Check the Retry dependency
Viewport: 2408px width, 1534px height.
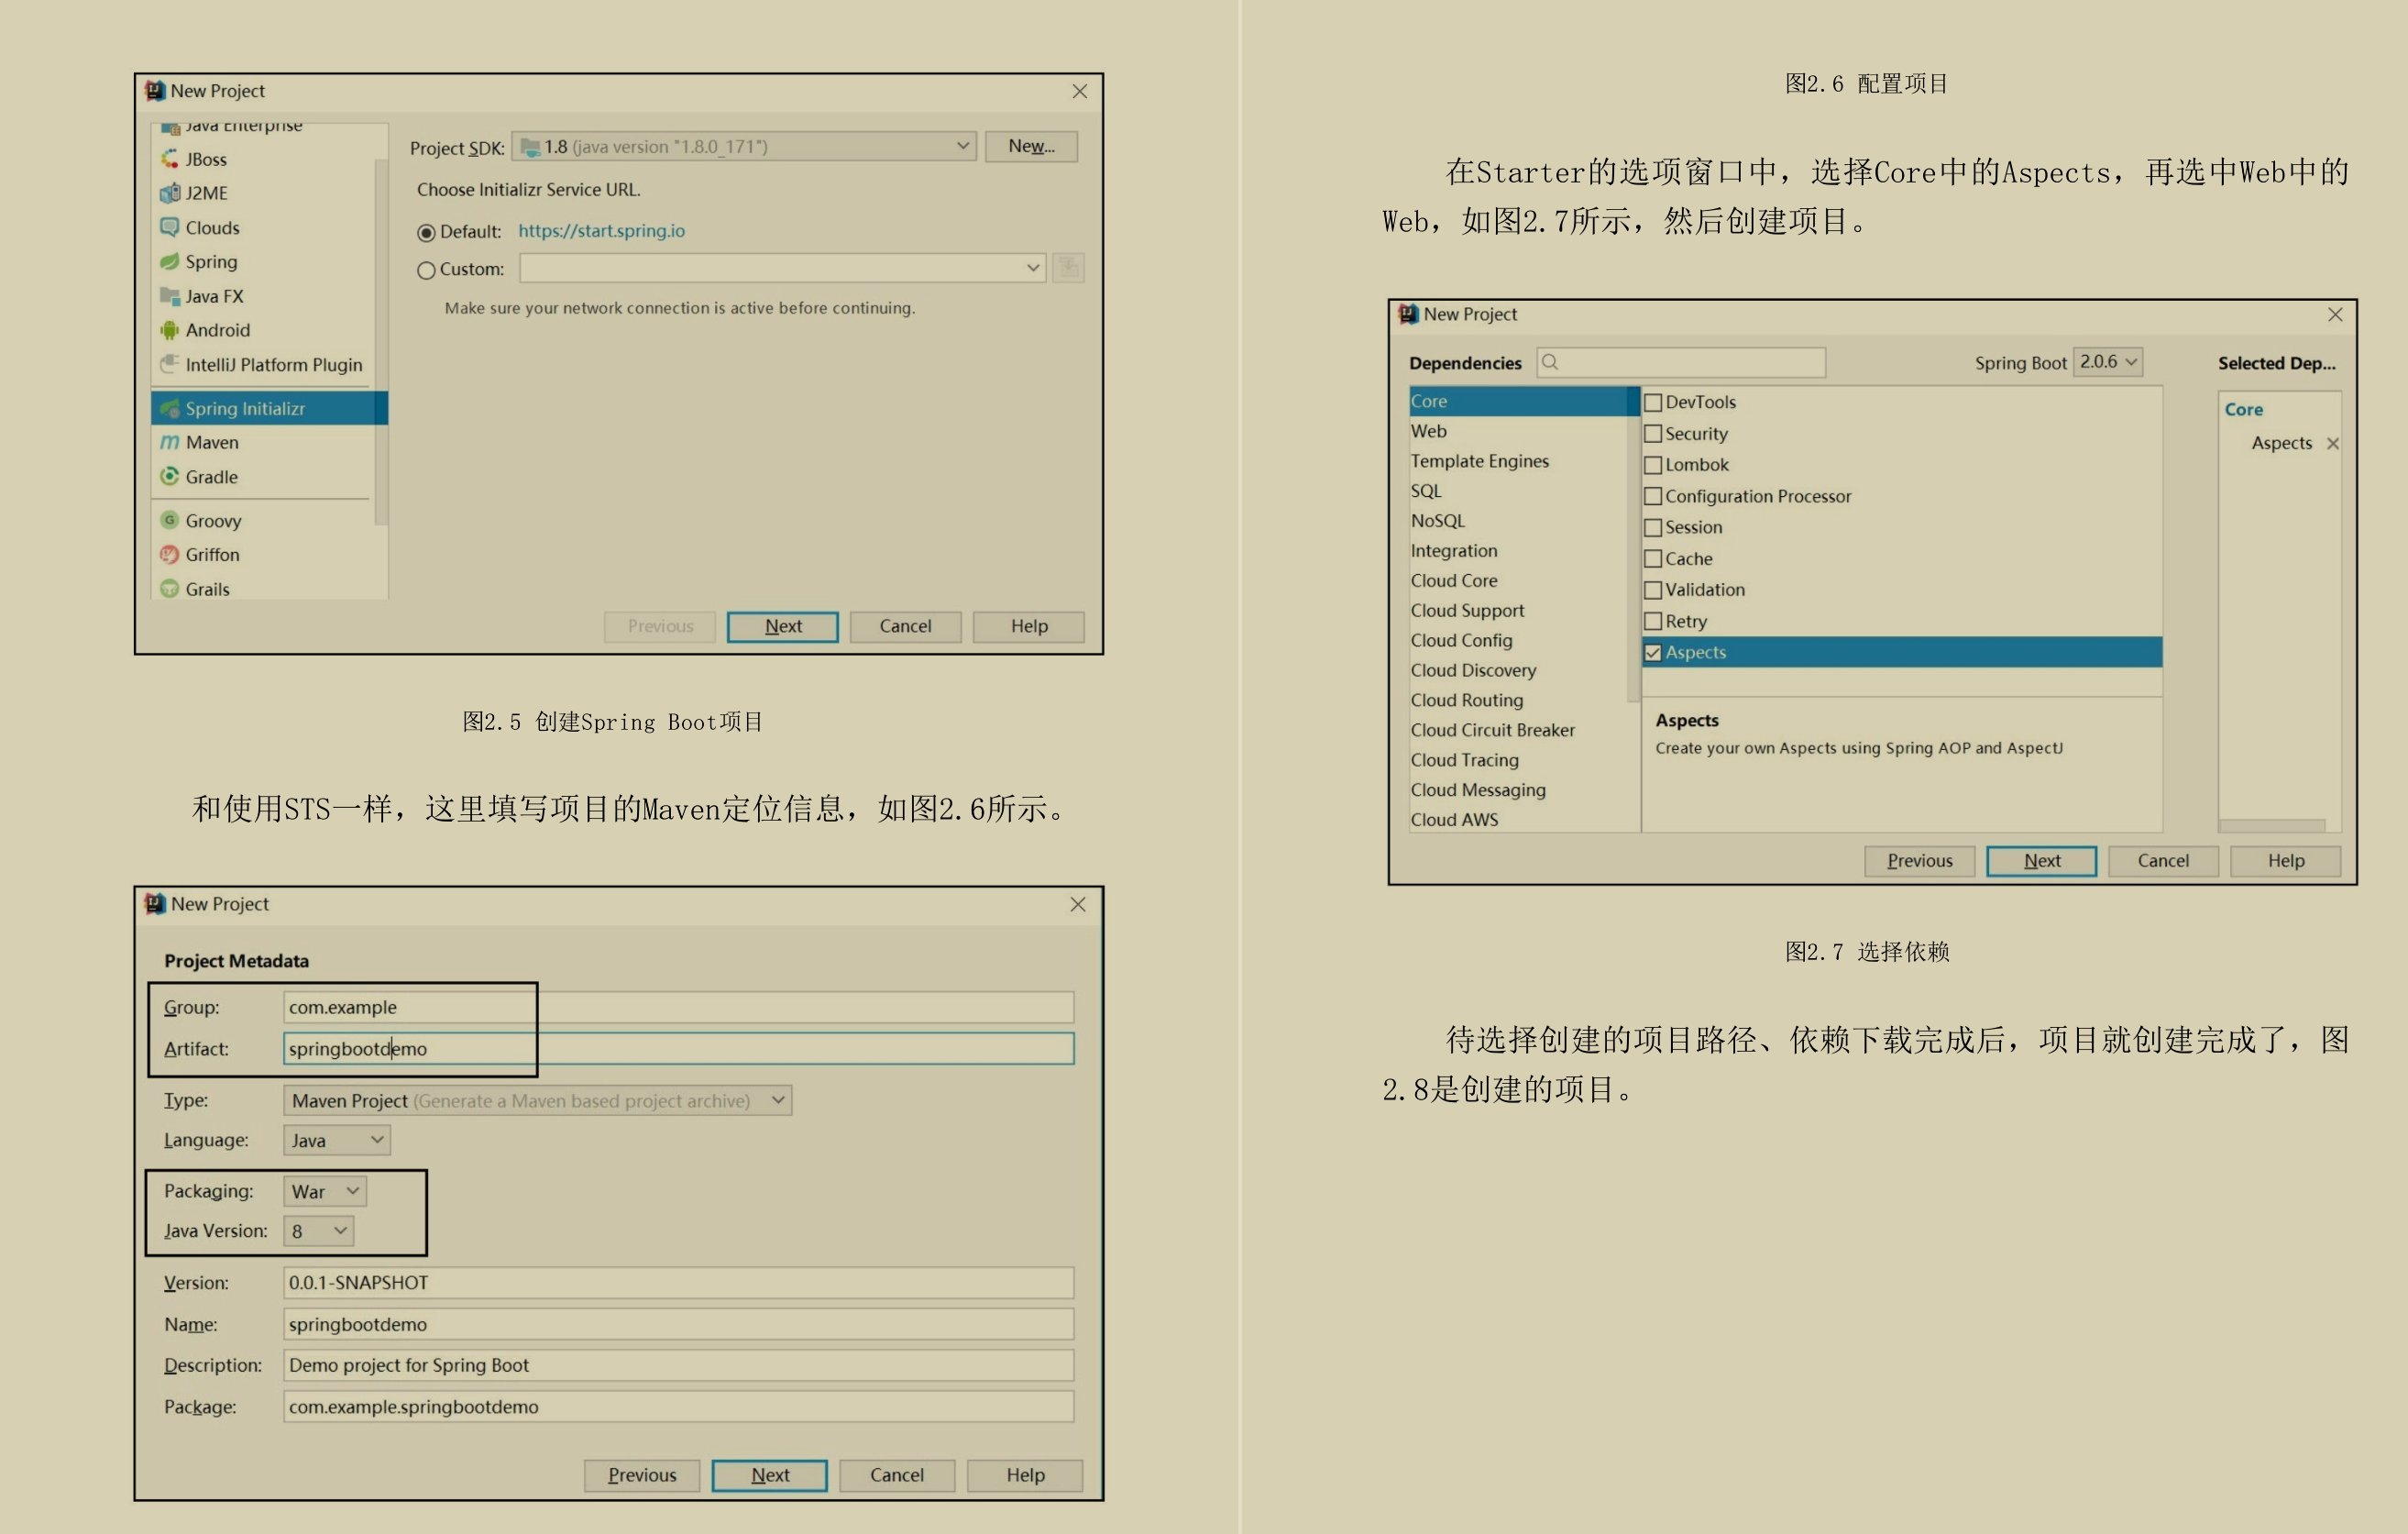[x=1653, y=621]
